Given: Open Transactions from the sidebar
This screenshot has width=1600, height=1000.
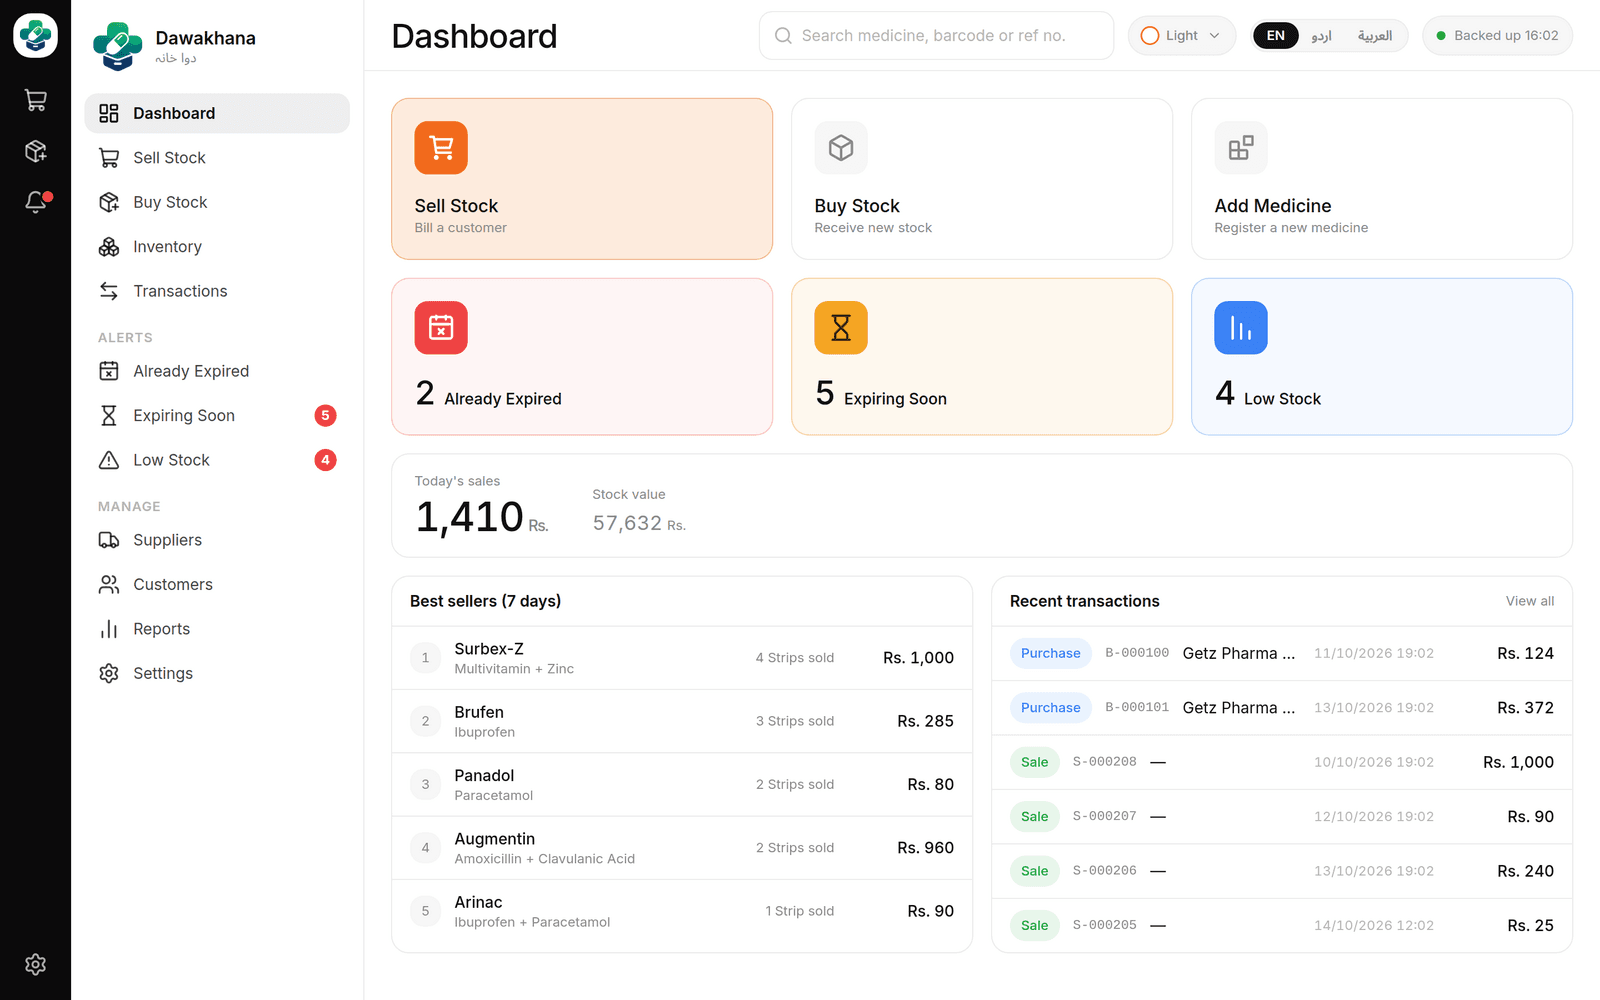Looking at the screenshot, I should point(217,291).
